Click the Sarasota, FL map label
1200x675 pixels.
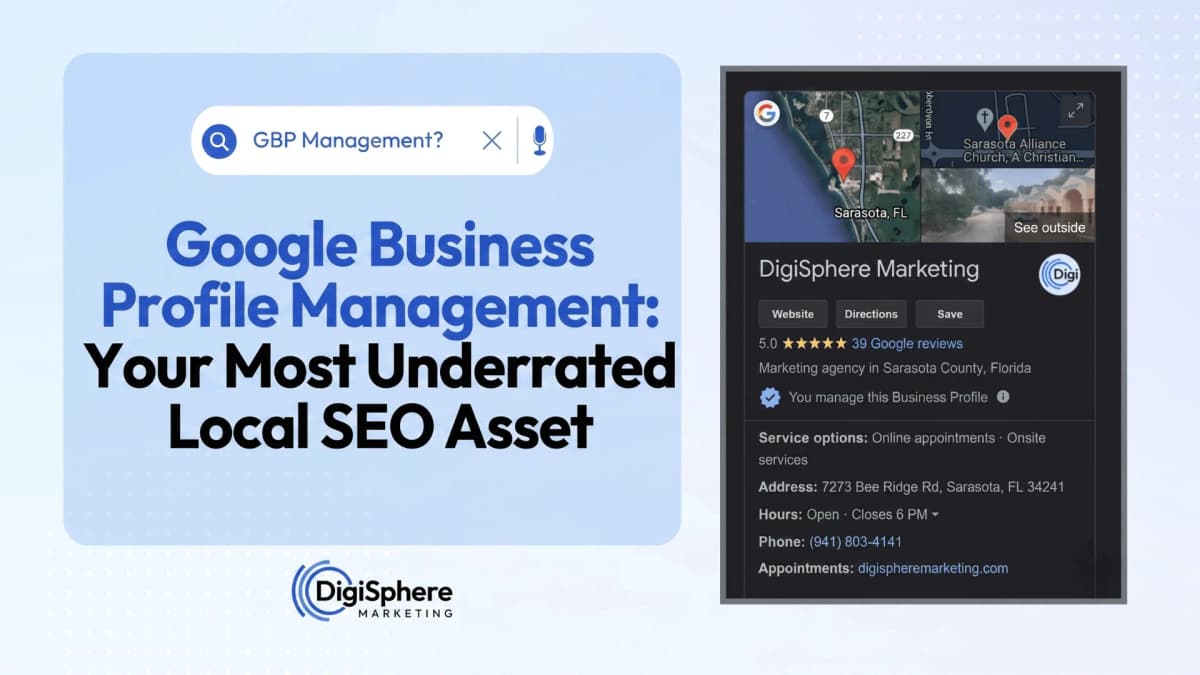(x=872, y=212)
